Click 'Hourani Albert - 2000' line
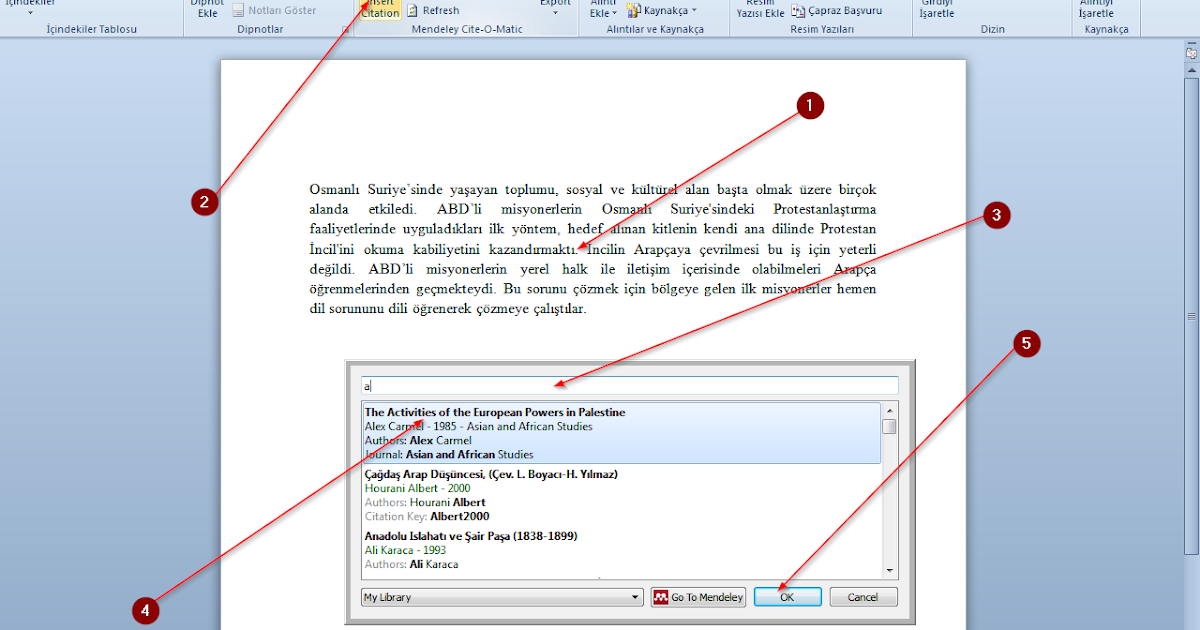 [x=417, y=488]
